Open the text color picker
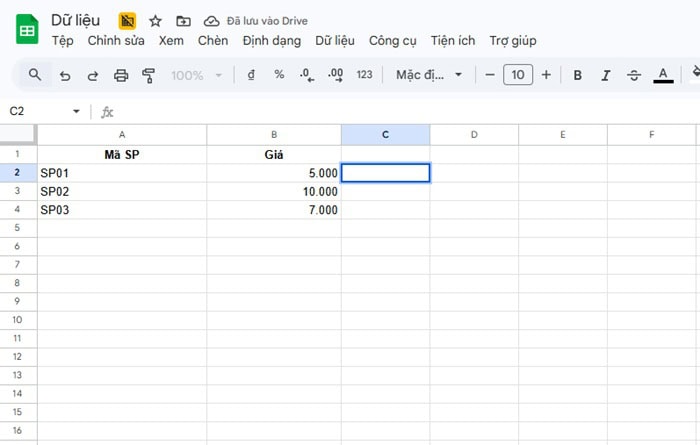Viewport: 700px width, 445px height. [662, 75]
